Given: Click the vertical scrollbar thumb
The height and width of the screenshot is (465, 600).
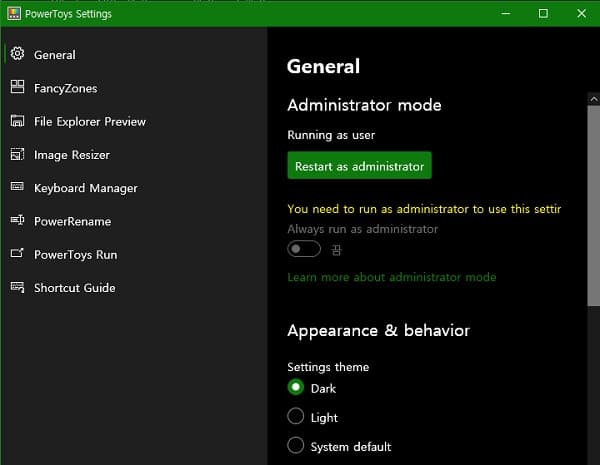Looking at the screenshot, I should coord(593,206).
